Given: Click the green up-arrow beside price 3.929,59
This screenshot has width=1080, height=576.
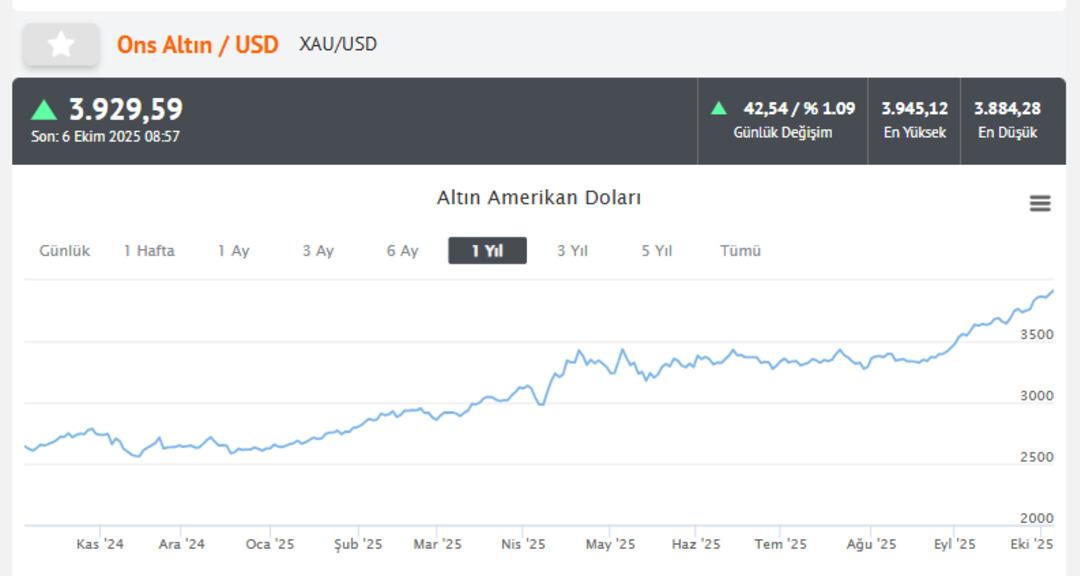Looking at the screenshot, I should click(44, 109).
